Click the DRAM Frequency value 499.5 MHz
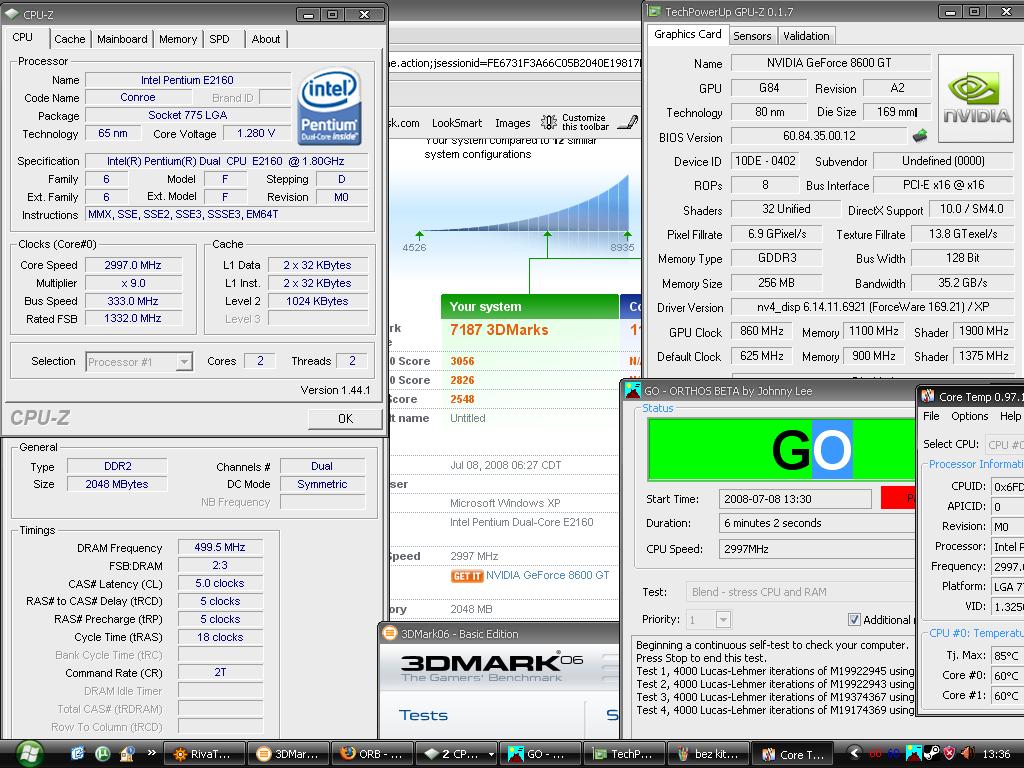The width and height of the screenshot is (1024, 768). (x=220, y=547)
